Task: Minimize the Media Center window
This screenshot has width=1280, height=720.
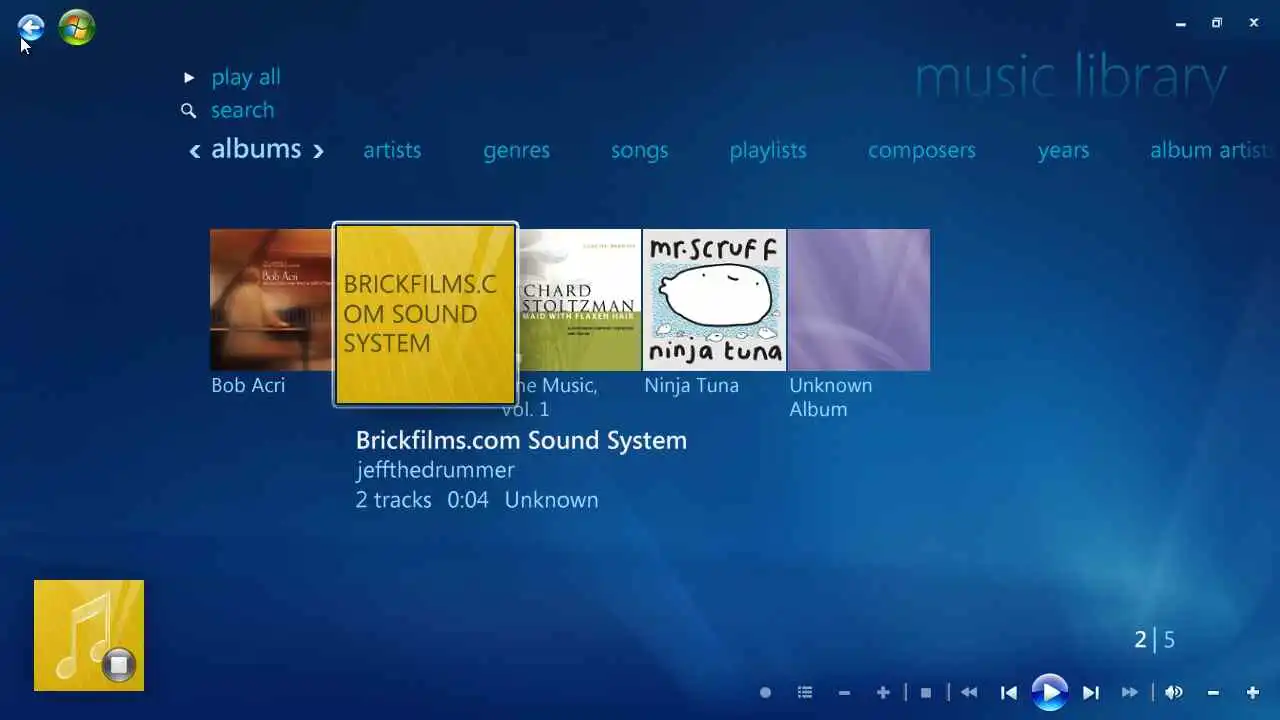Action: tap(1181, 23)
